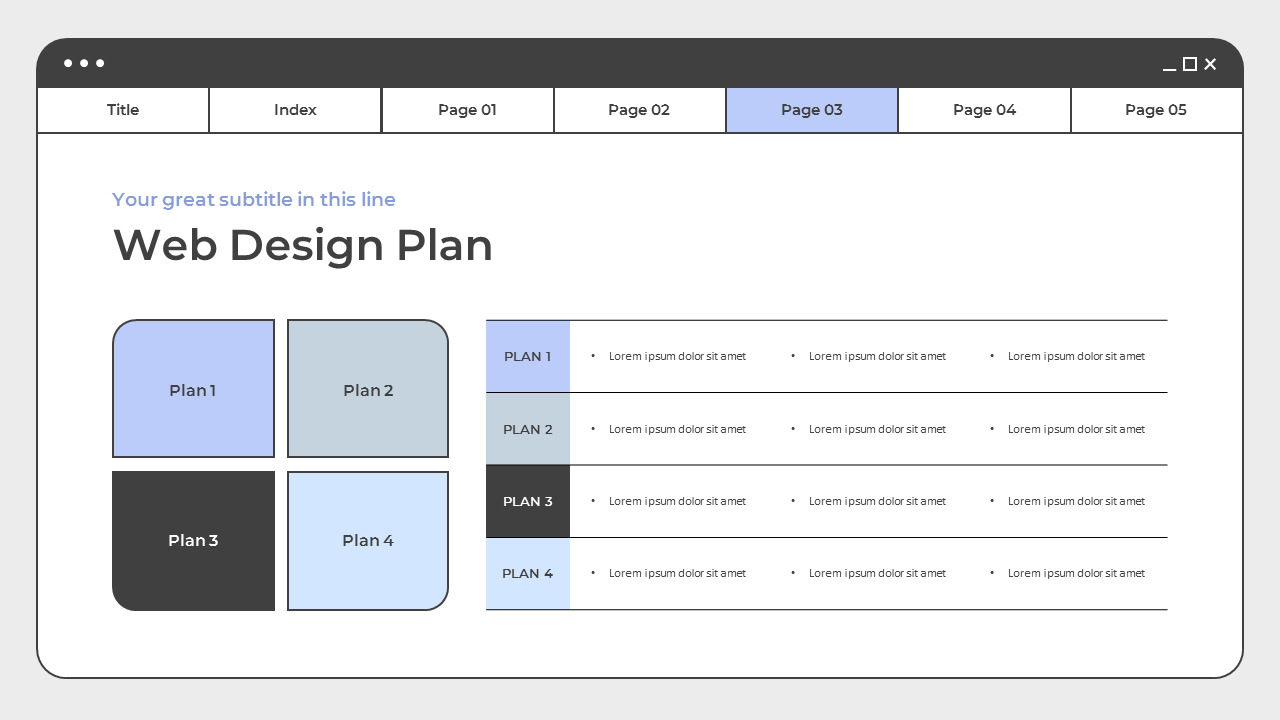The image size is (1280, 720).
Task: Select the PLAN 3 dark row header cell
Action: [x=527, y=501]
